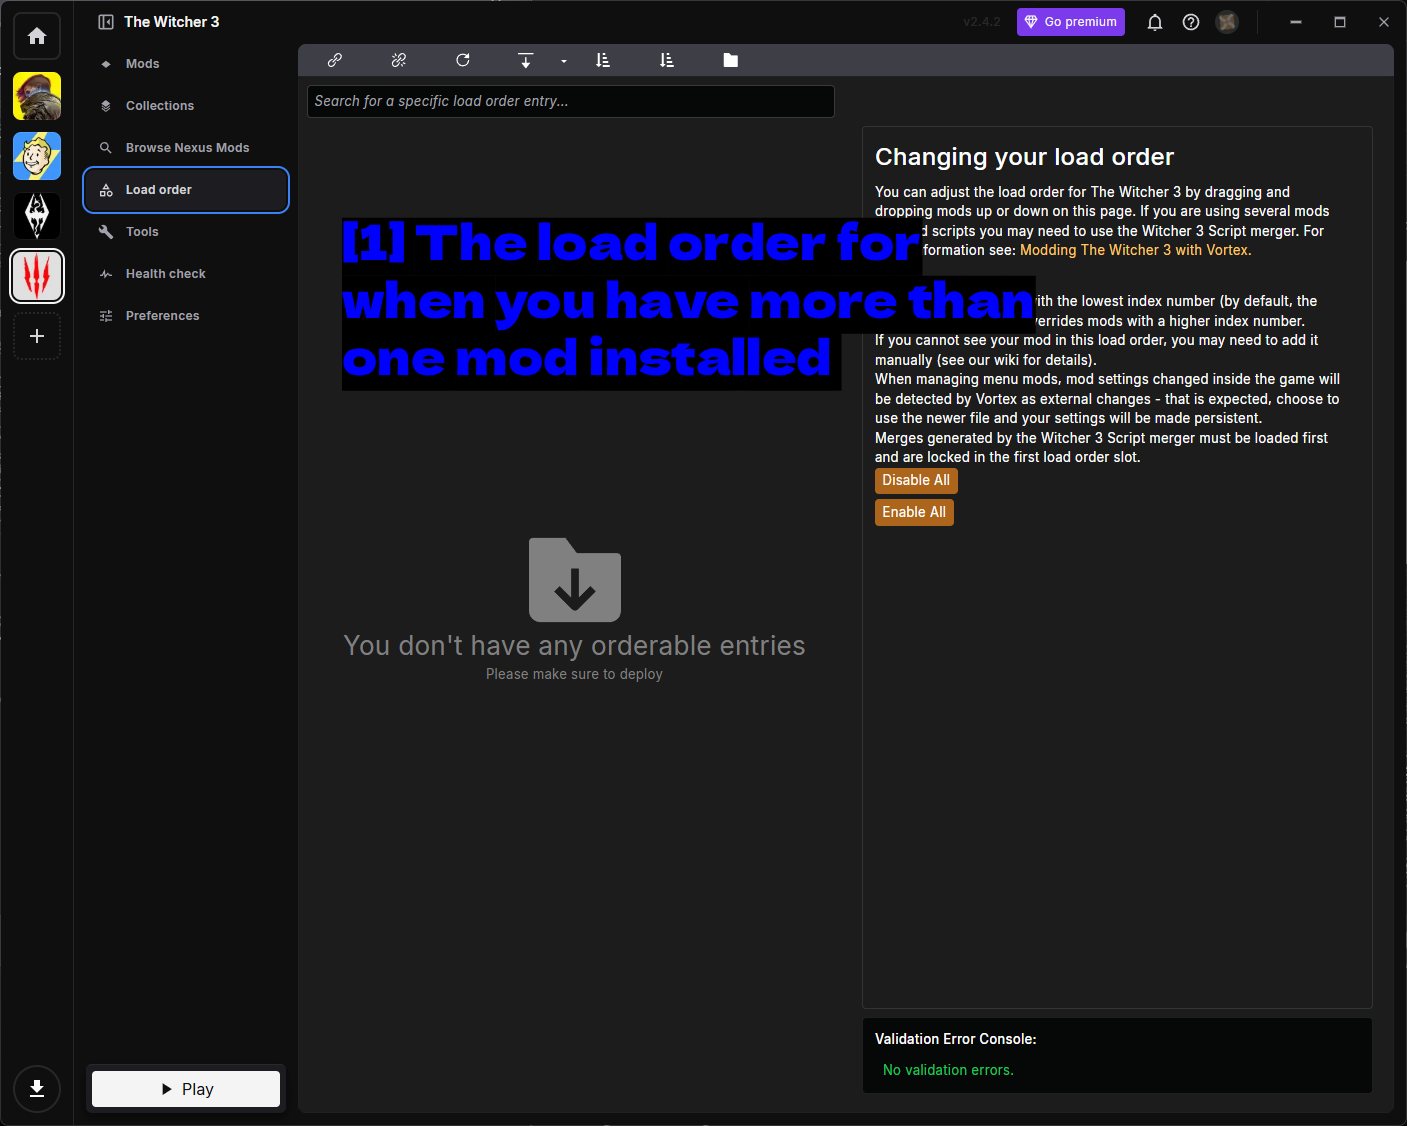Click the version number v2.4.2
This screenshot has width=1407, height=1126.
[982, 22]
